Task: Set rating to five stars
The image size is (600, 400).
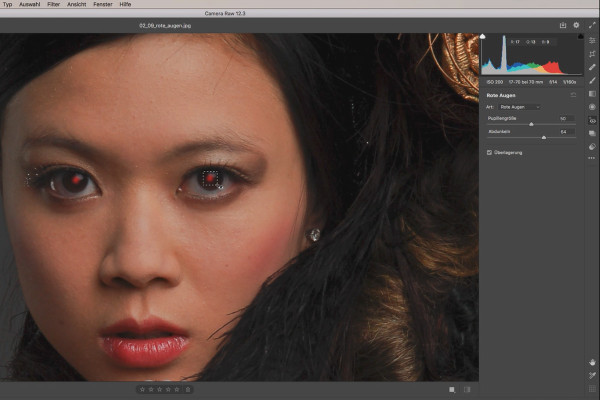Action: coord(177,389)
